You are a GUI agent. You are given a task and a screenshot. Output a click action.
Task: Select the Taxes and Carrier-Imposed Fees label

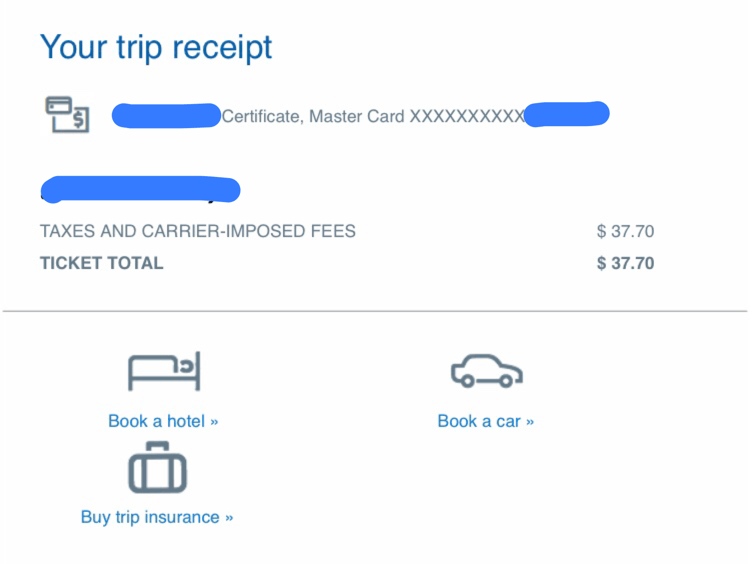pyautogui.click(x=198, y=231)
